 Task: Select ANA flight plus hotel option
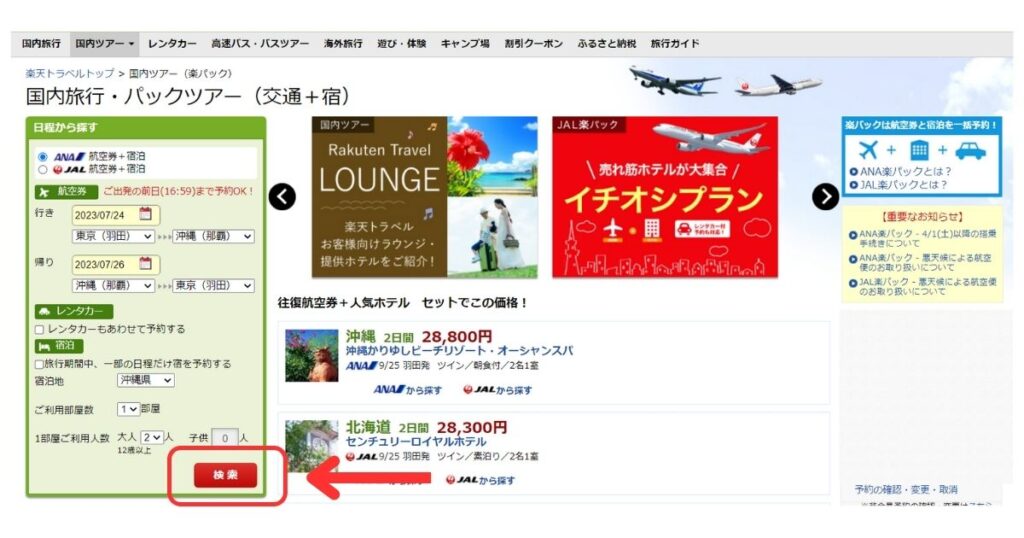42,157
